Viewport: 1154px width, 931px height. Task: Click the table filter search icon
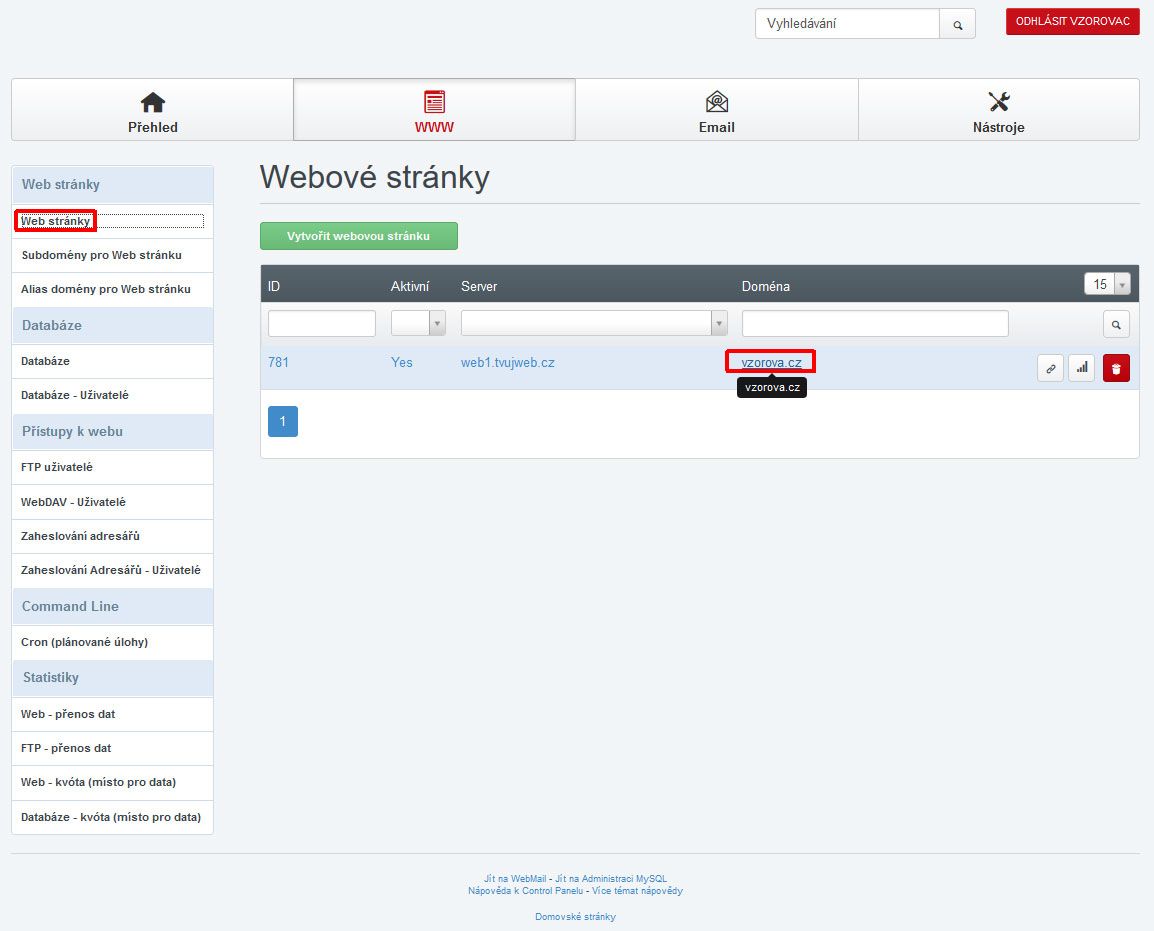click(x=1116, y=324)
